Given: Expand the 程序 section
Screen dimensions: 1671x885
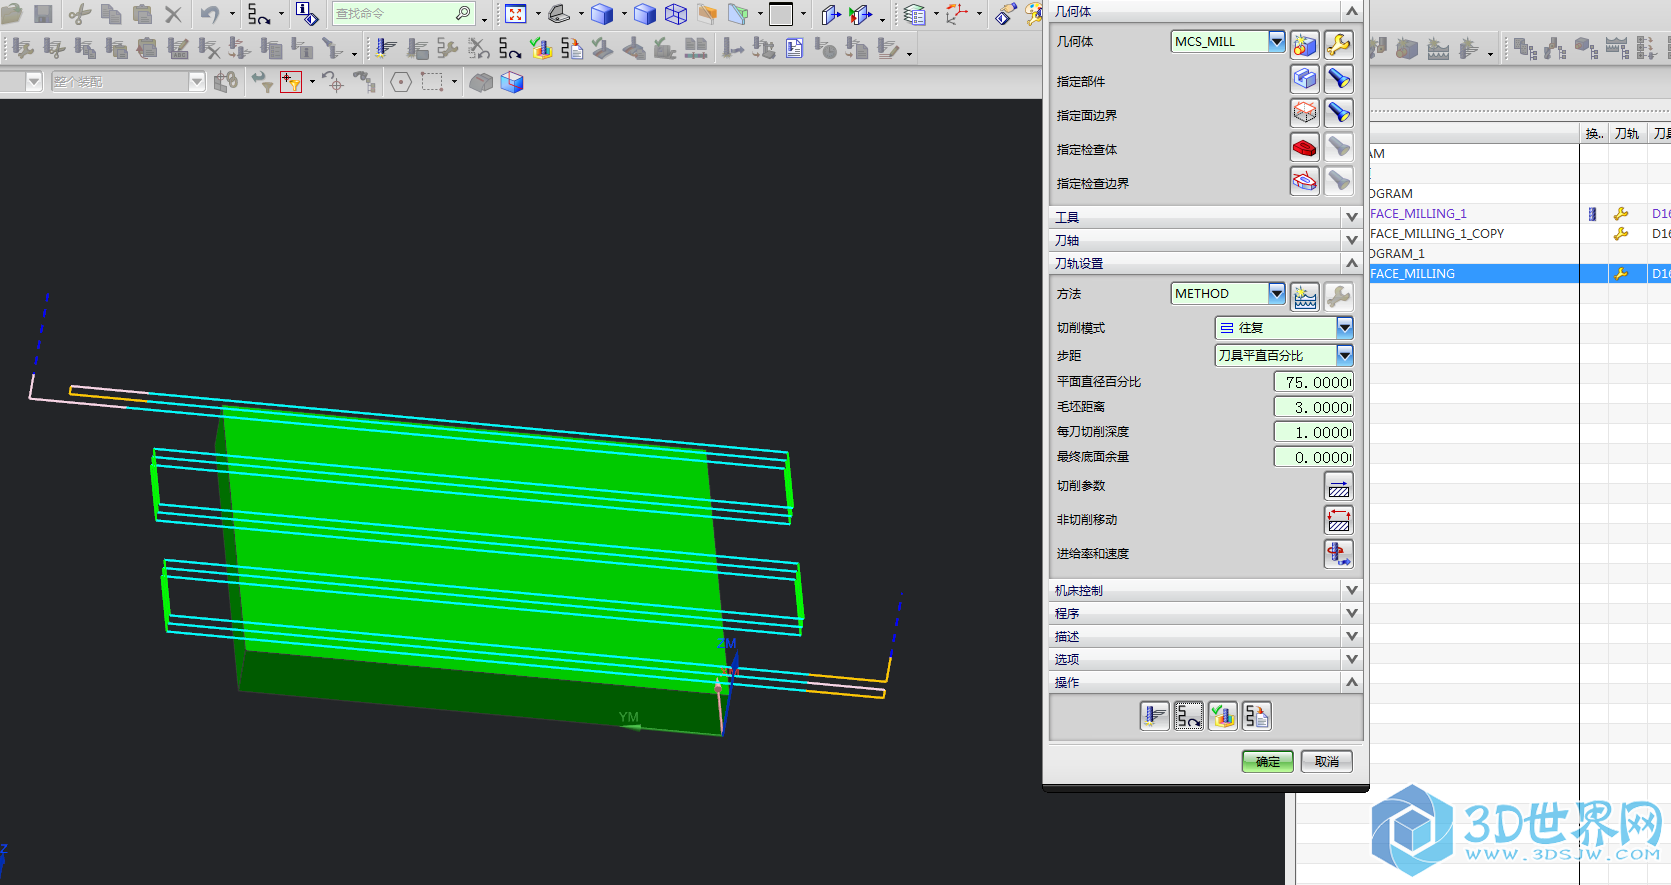Looking at the screenshot, I should pyautogui.click(x=1205, y=613).
